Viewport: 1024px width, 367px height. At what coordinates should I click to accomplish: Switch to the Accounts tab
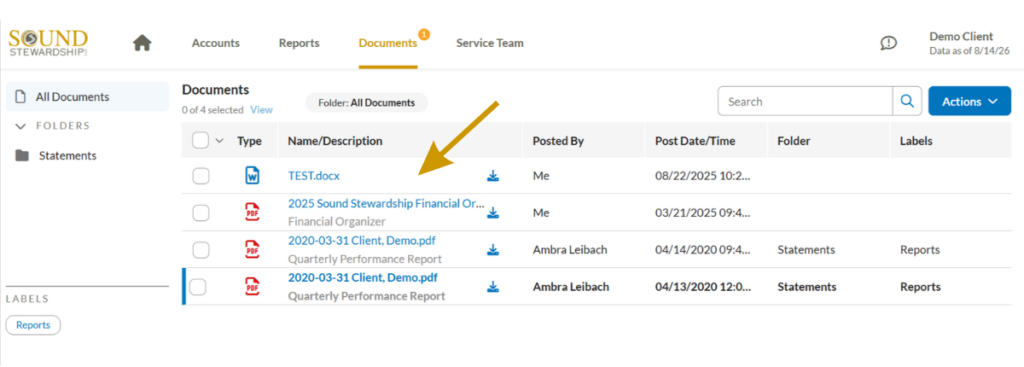(x=216, y=43)
